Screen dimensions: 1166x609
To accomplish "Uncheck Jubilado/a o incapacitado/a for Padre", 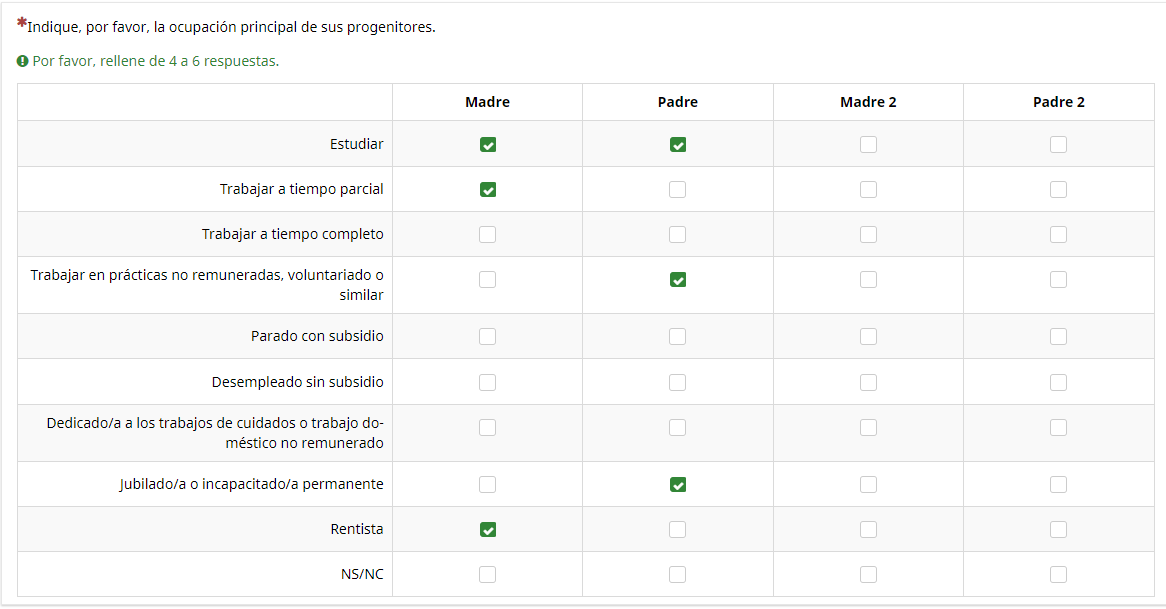I will pyautogui.click(x=678, y=485).
